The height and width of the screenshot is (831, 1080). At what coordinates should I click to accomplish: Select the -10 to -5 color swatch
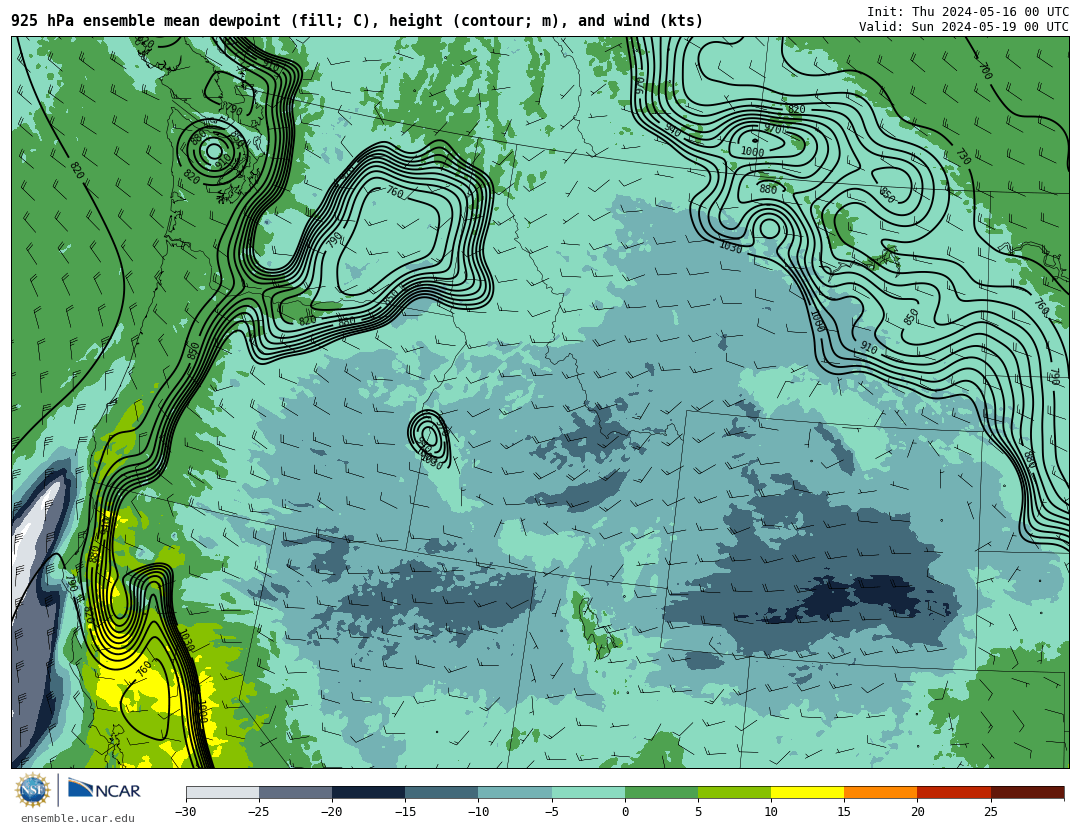pos(515,792)
